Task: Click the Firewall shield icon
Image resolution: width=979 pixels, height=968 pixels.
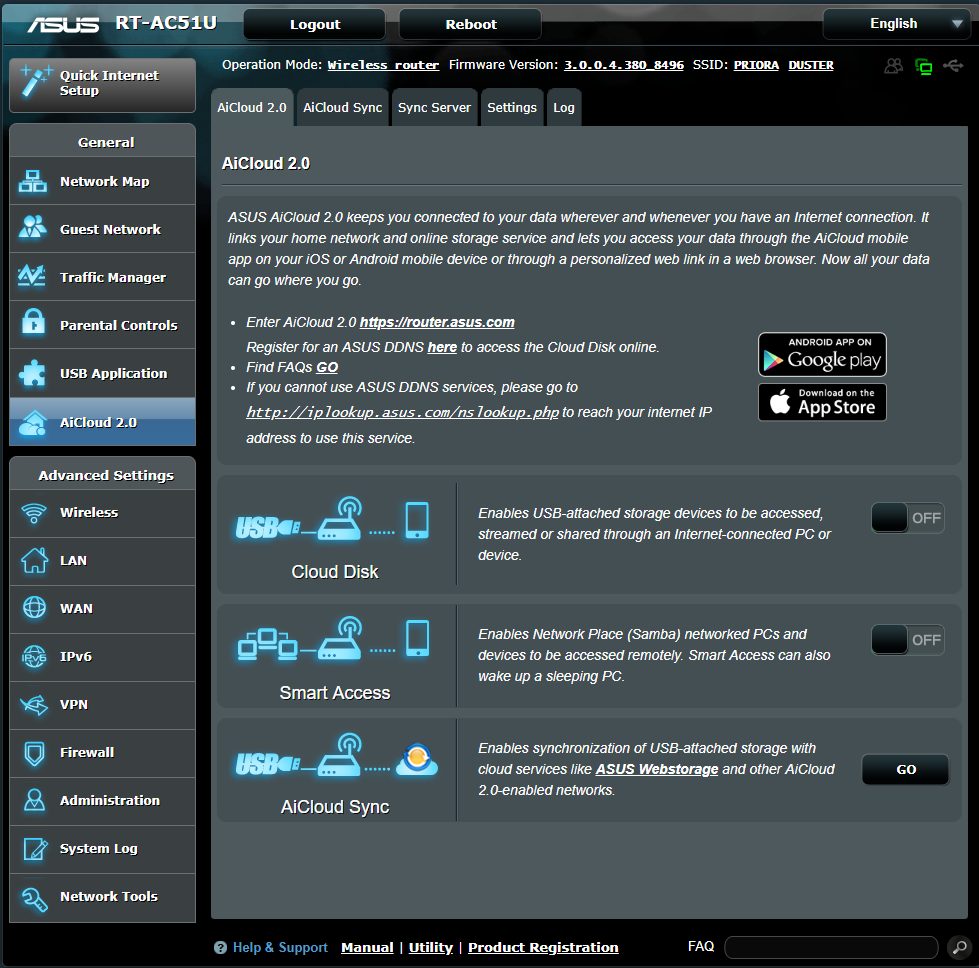Action: coord(34,753)
